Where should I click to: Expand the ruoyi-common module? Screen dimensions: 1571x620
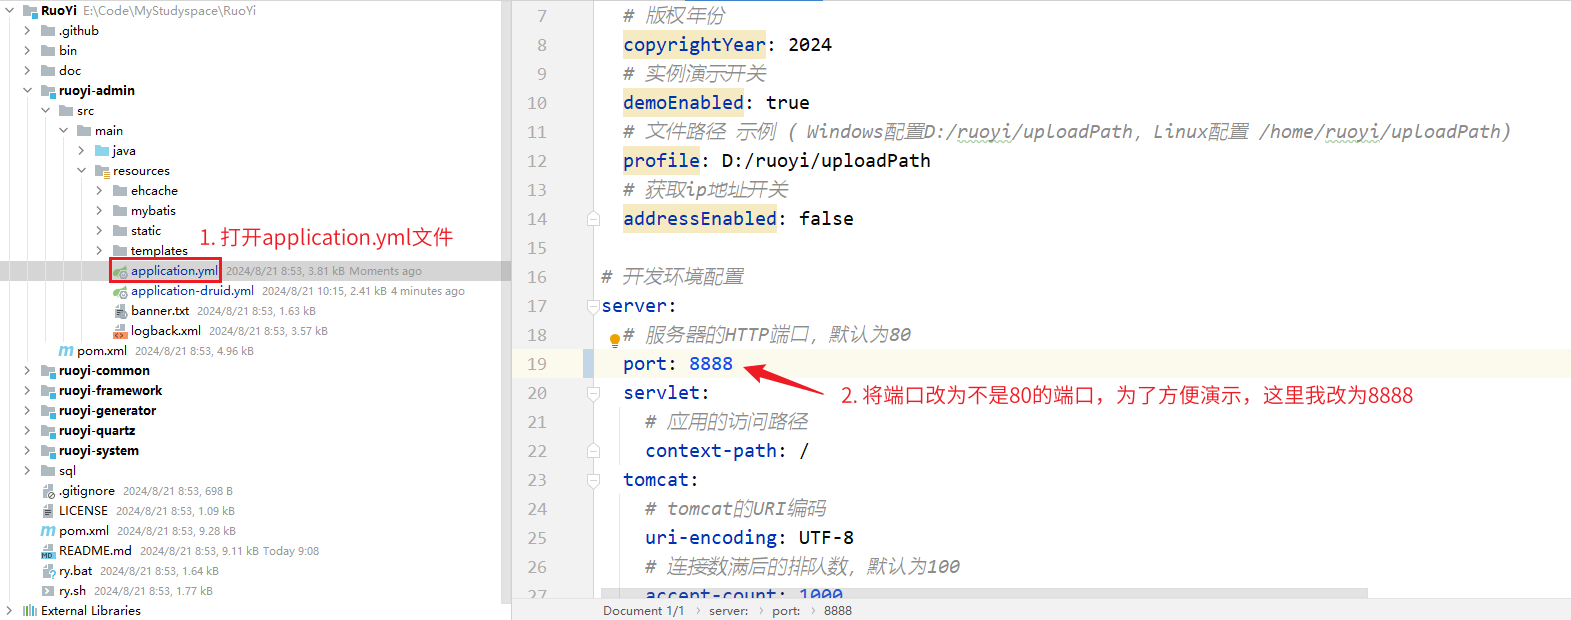(x=27, y=371)
